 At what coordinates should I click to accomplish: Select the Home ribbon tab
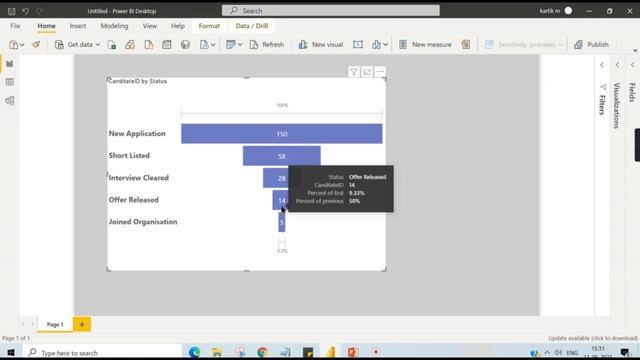47,26
